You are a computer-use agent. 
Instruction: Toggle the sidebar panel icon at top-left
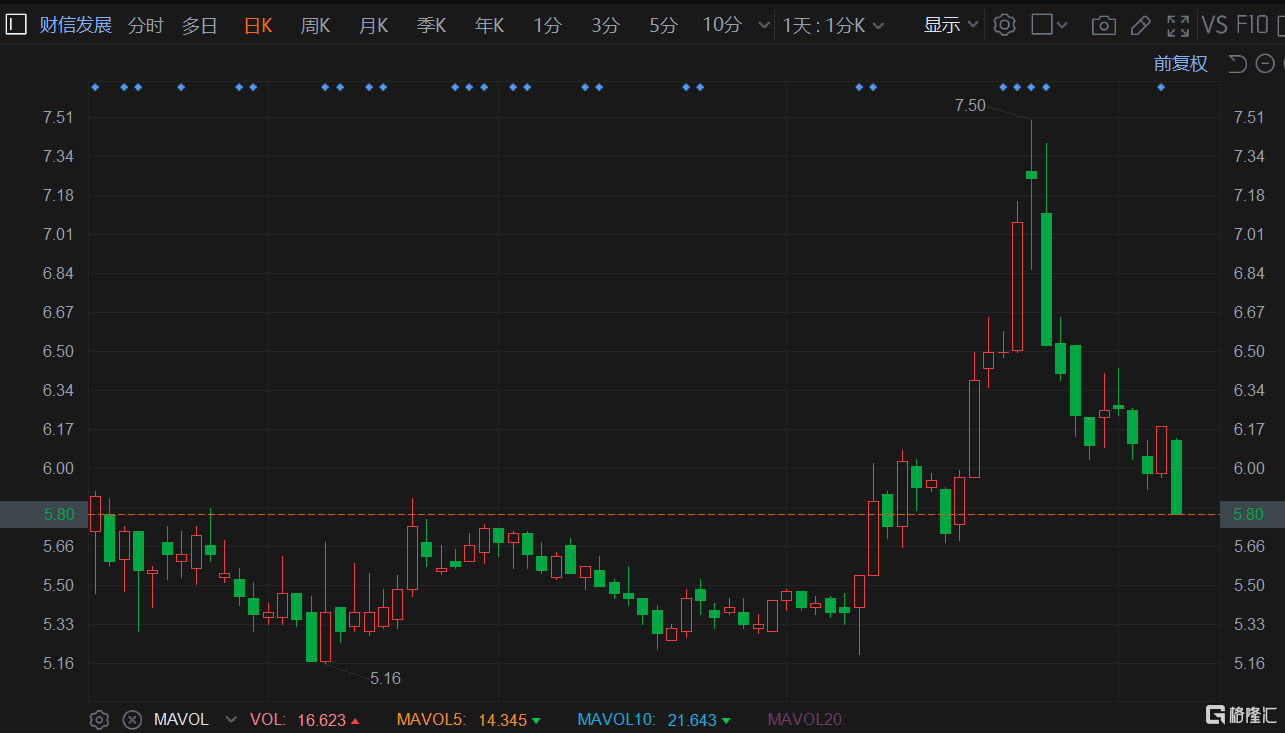16,25
